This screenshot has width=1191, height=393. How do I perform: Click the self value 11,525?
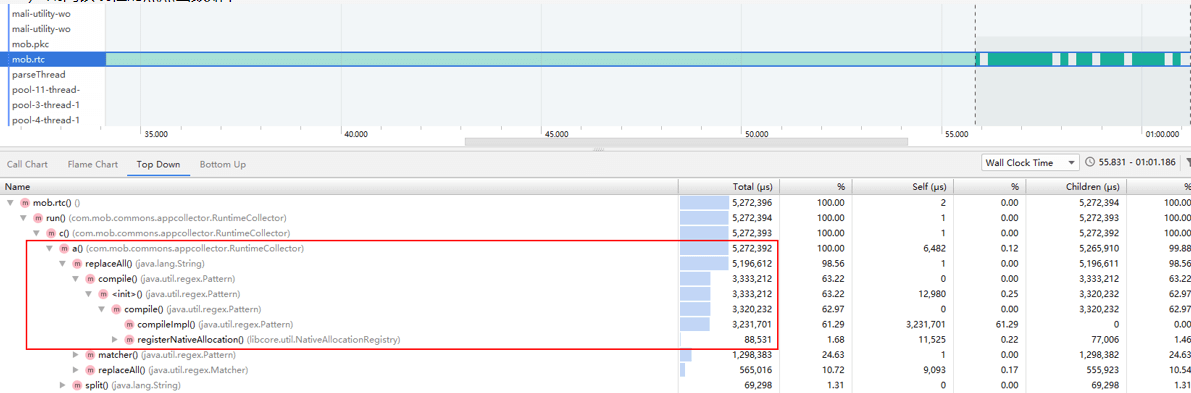pyautogui.click(x=933, y=340)
